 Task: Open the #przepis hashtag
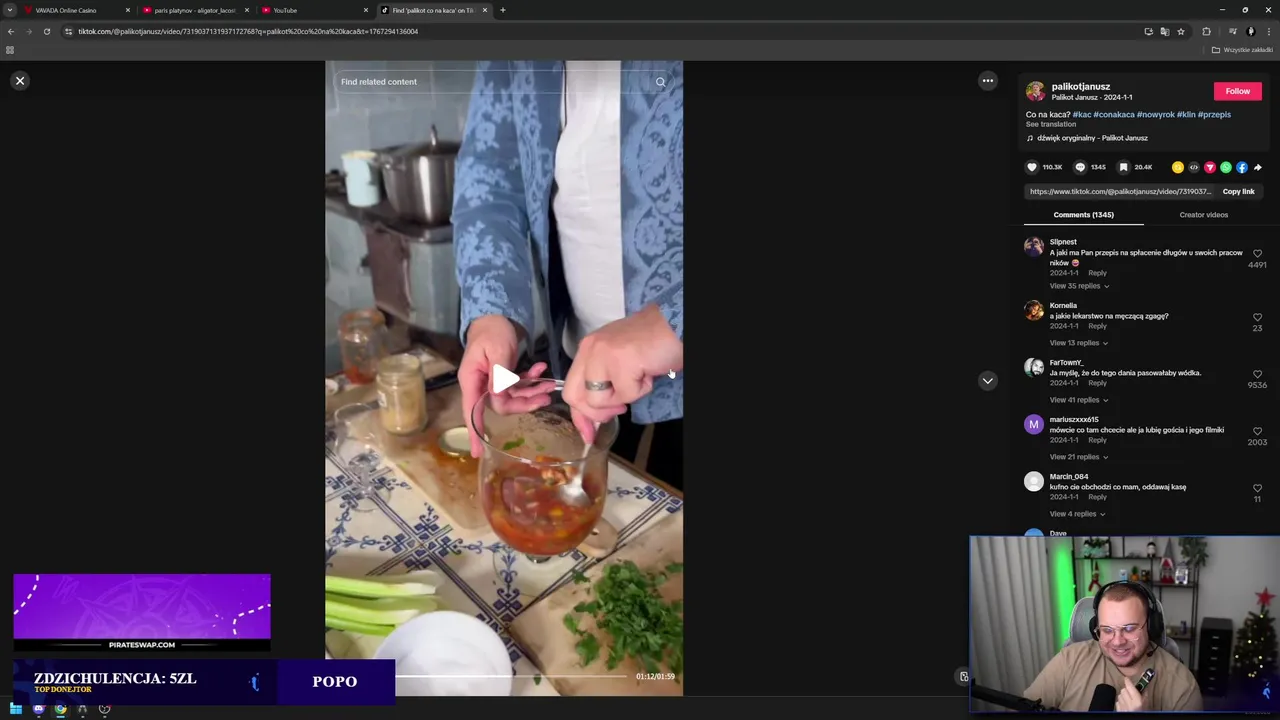[x=1214, y=114]
